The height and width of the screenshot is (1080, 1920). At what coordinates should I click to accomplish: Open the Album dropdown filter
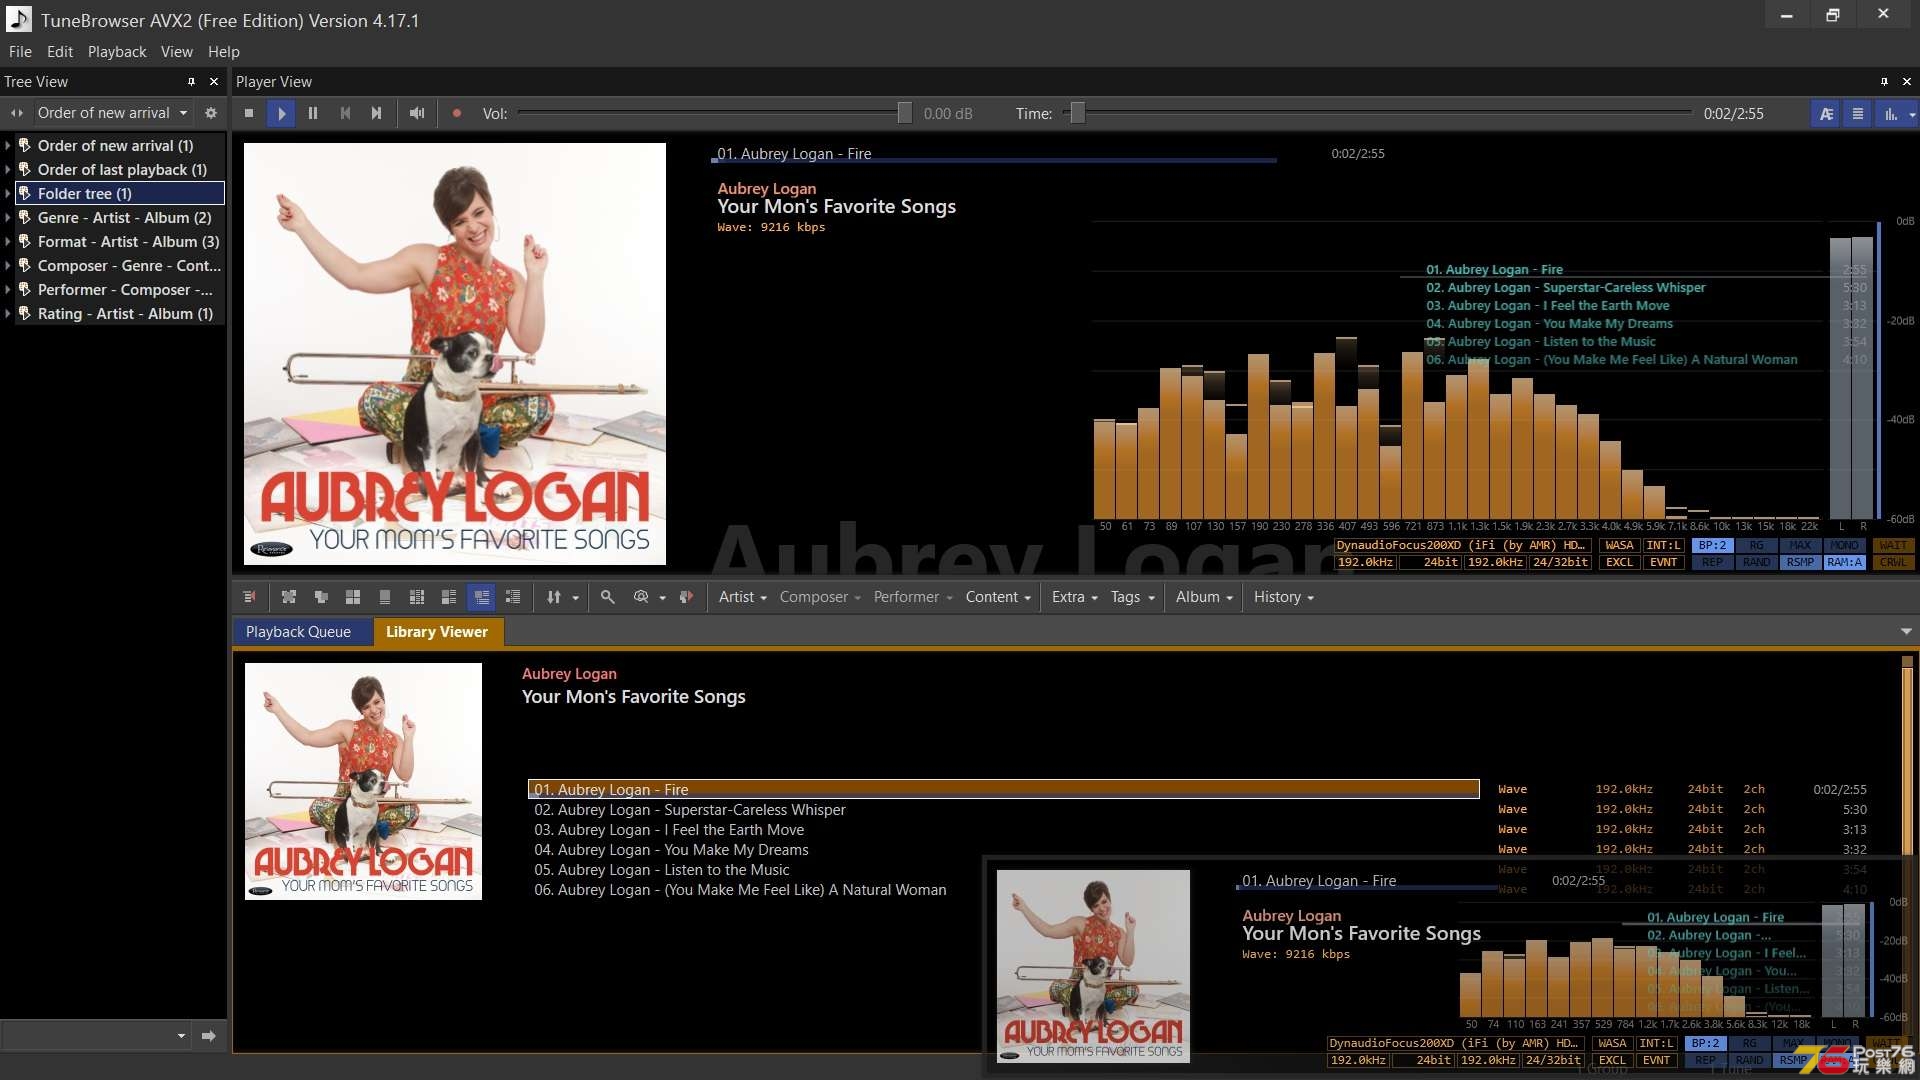click(1203, 596)
